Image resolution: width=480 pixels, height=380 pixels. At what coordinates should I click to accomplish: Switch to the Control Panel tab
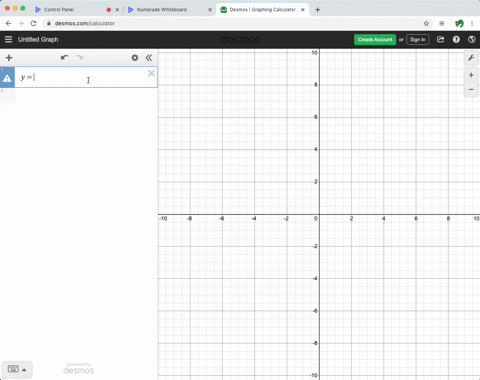[59, 10]
